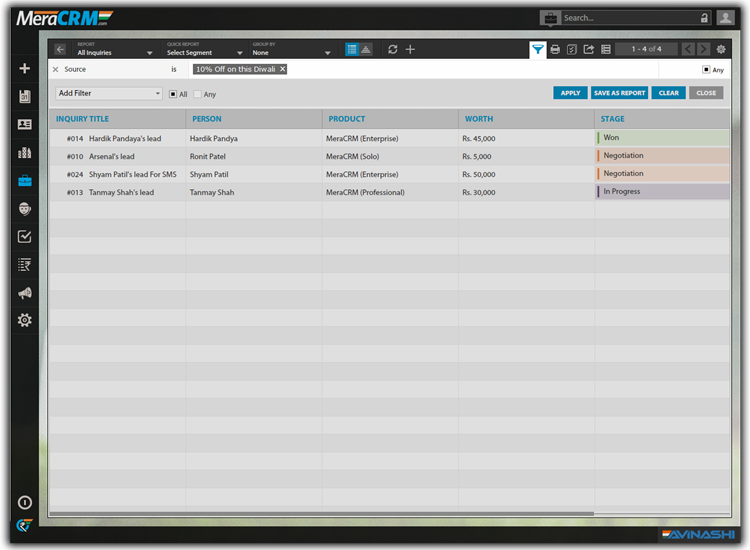Click the briefcase icon beside search box
Image resolution: width=750 pixels, height=550 pixels.
pos(551,18)
